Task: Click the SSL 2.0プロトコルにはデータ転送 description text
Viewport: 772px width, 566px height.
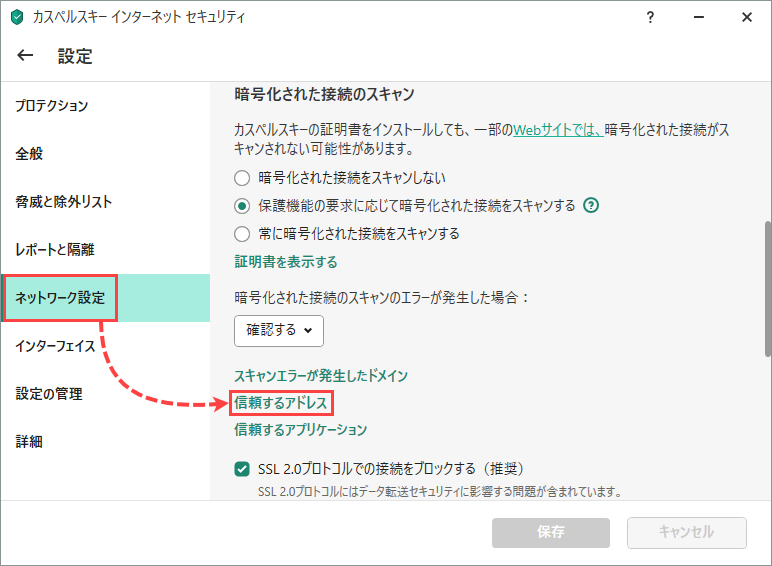Action: click(440, 492)
